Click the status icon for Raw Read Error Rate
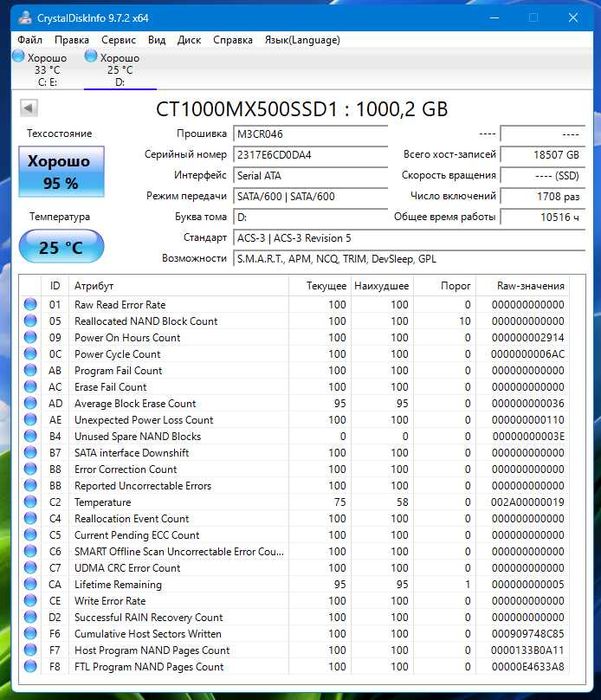This screenshot has width=601, height=700. (x=30, y=304)
